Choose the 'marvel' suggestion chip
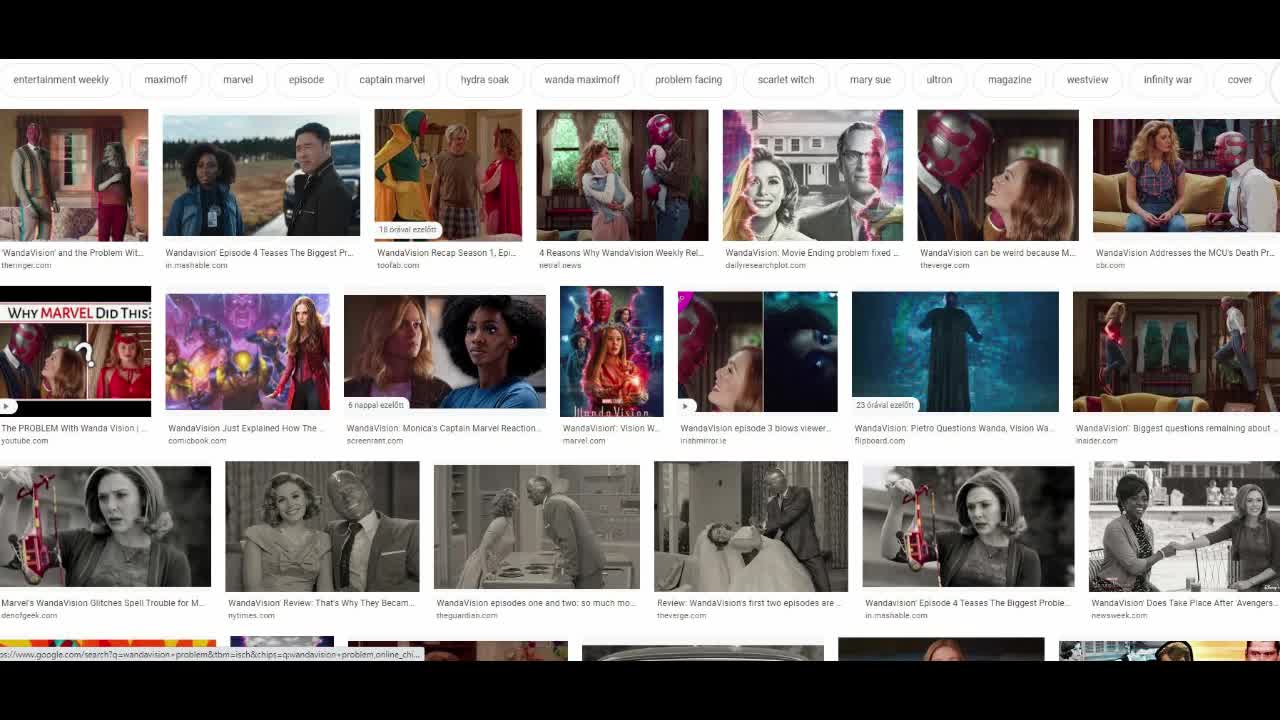This screenshot has height=720, width=1280. [238, 80]
